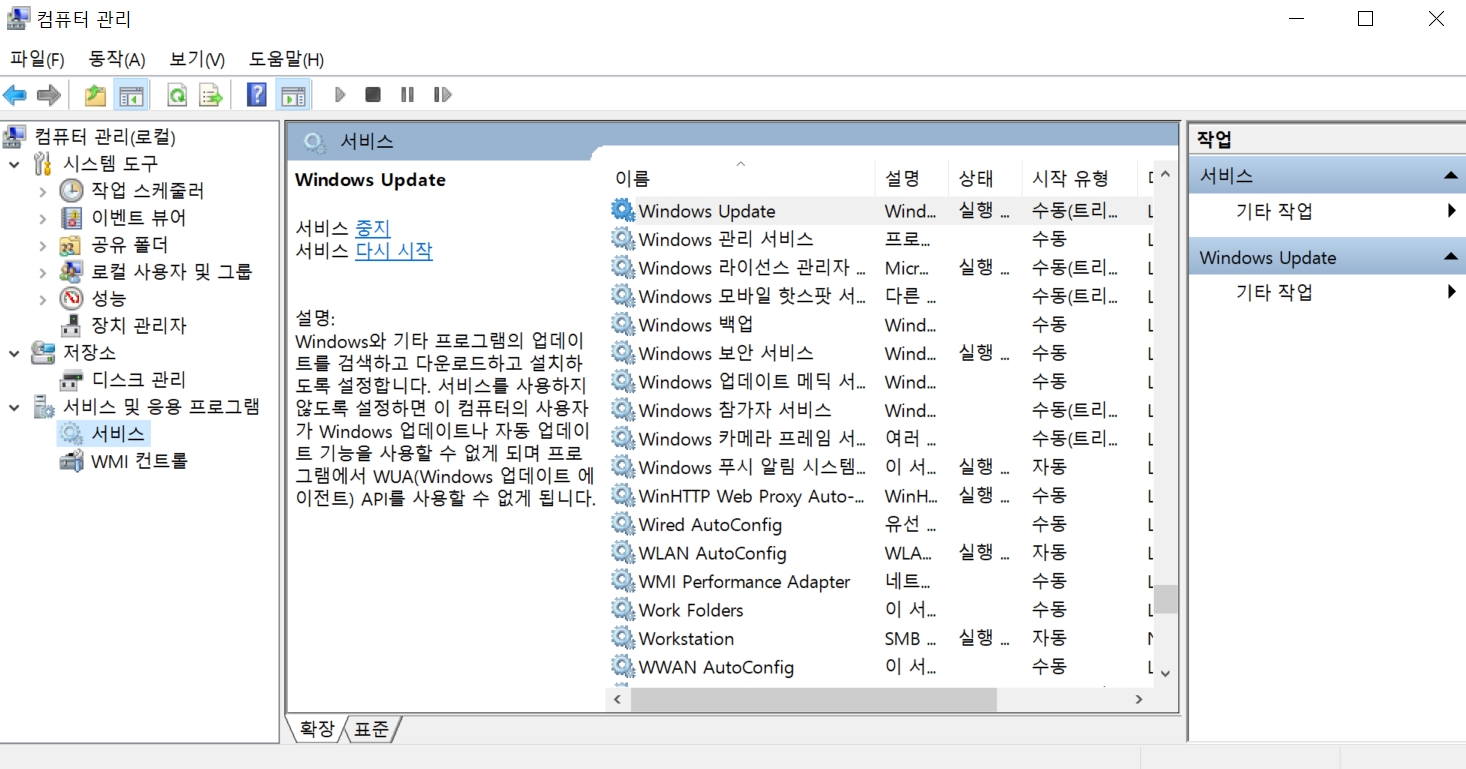Select 작업 스케줄러 in the tree

[148, 190]
